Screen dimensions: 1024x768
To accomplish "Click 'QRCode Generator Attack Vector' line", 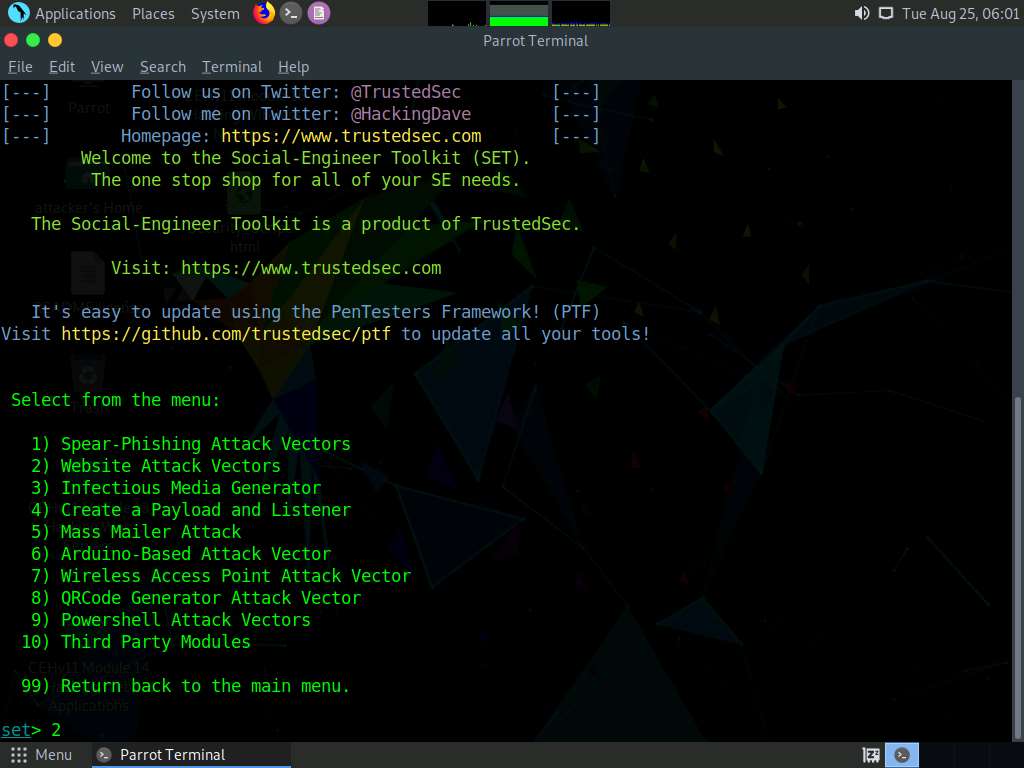I will point(196,598).
